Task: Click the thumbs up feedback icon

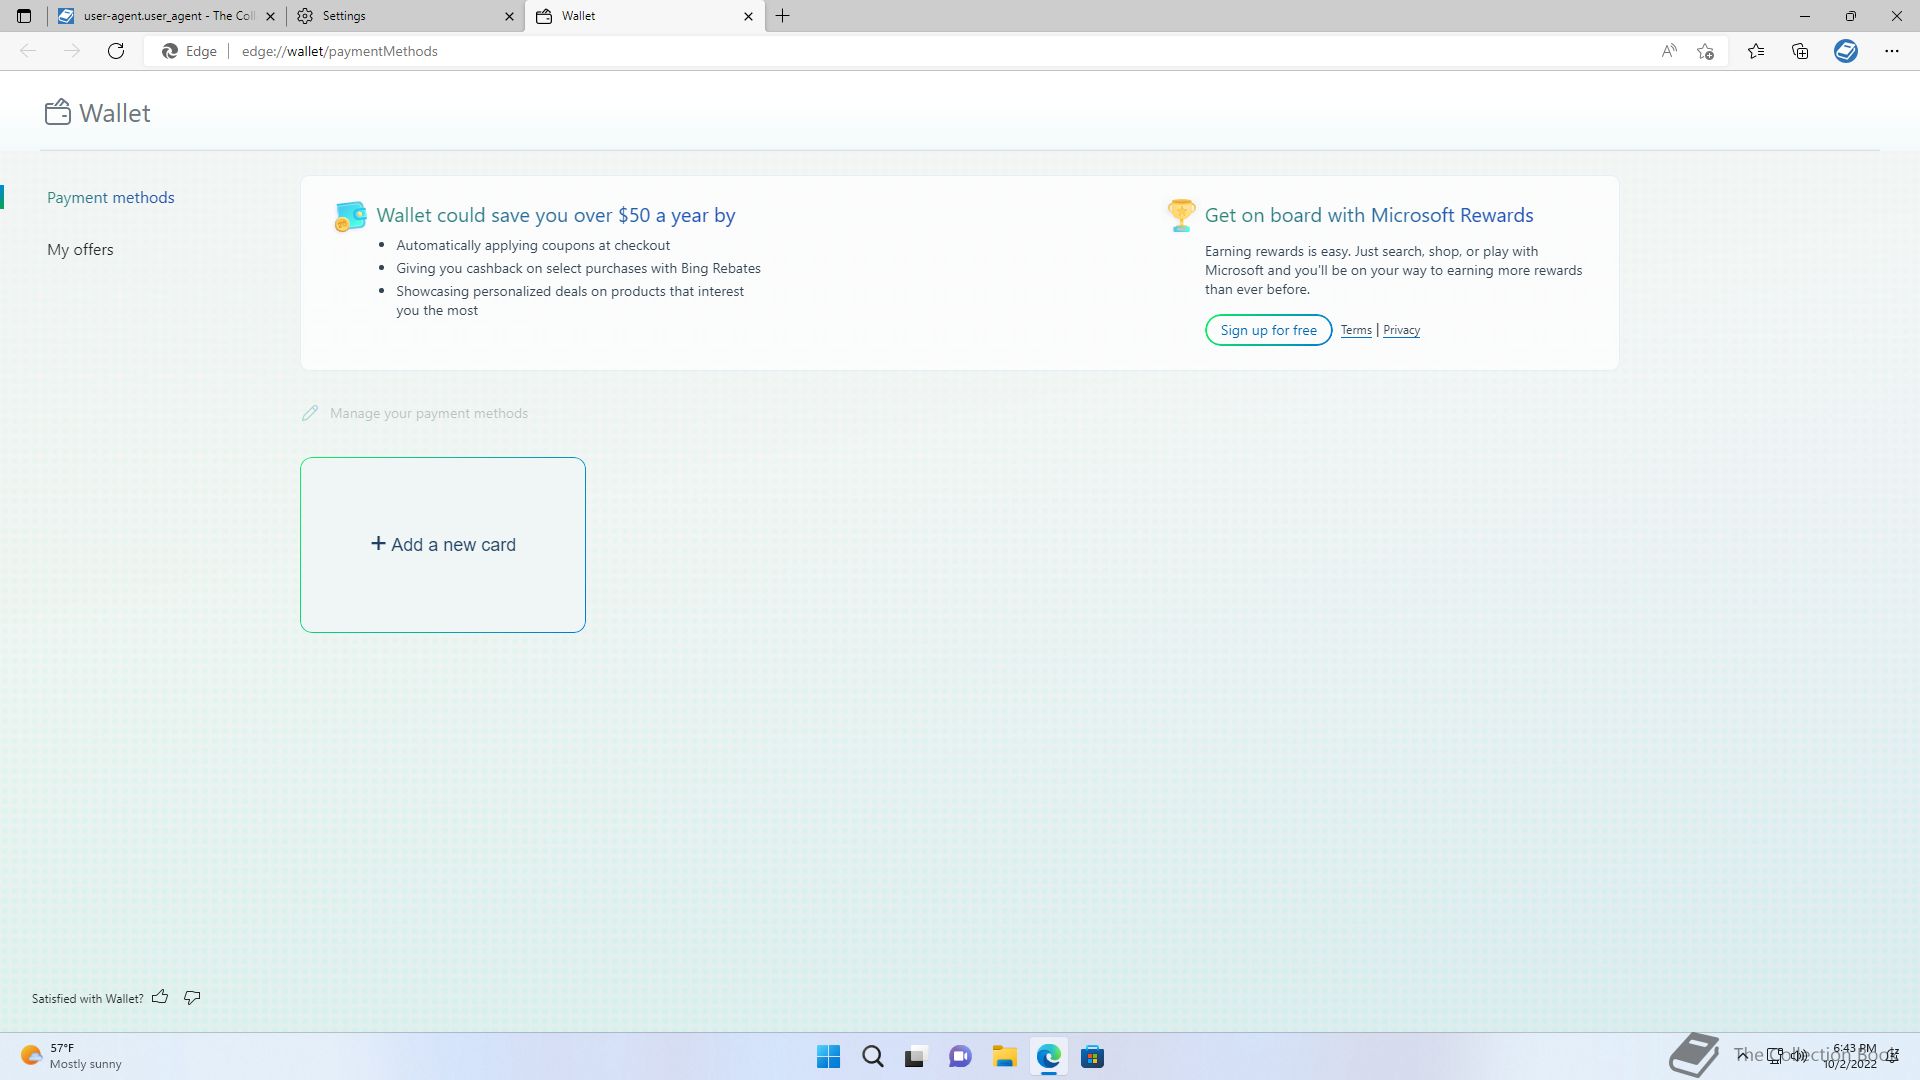Action: click(160, 997)
